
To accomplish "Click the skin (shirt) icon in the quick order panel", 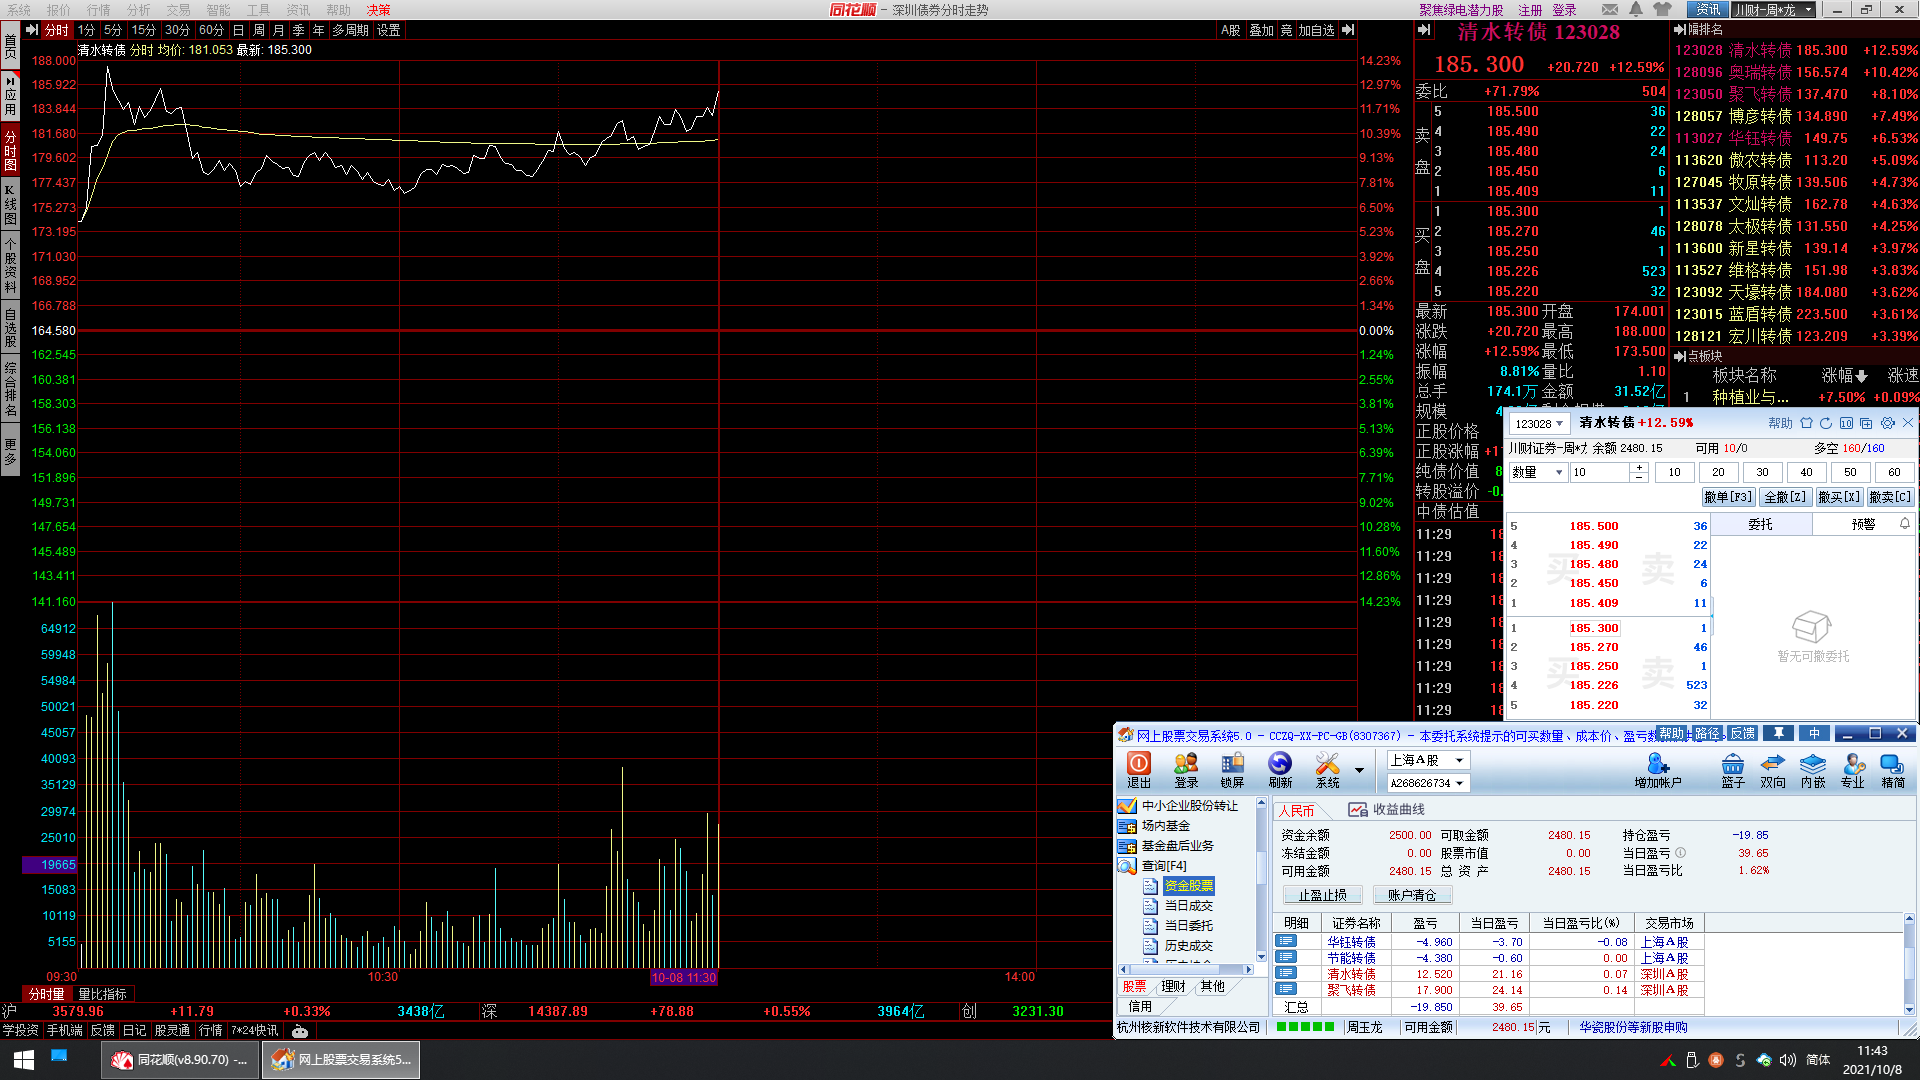I will click(x=1806, y=423).
